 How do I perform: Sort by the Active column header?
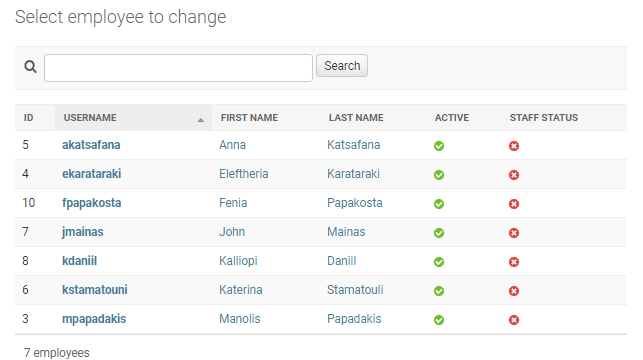coord(451,118)
